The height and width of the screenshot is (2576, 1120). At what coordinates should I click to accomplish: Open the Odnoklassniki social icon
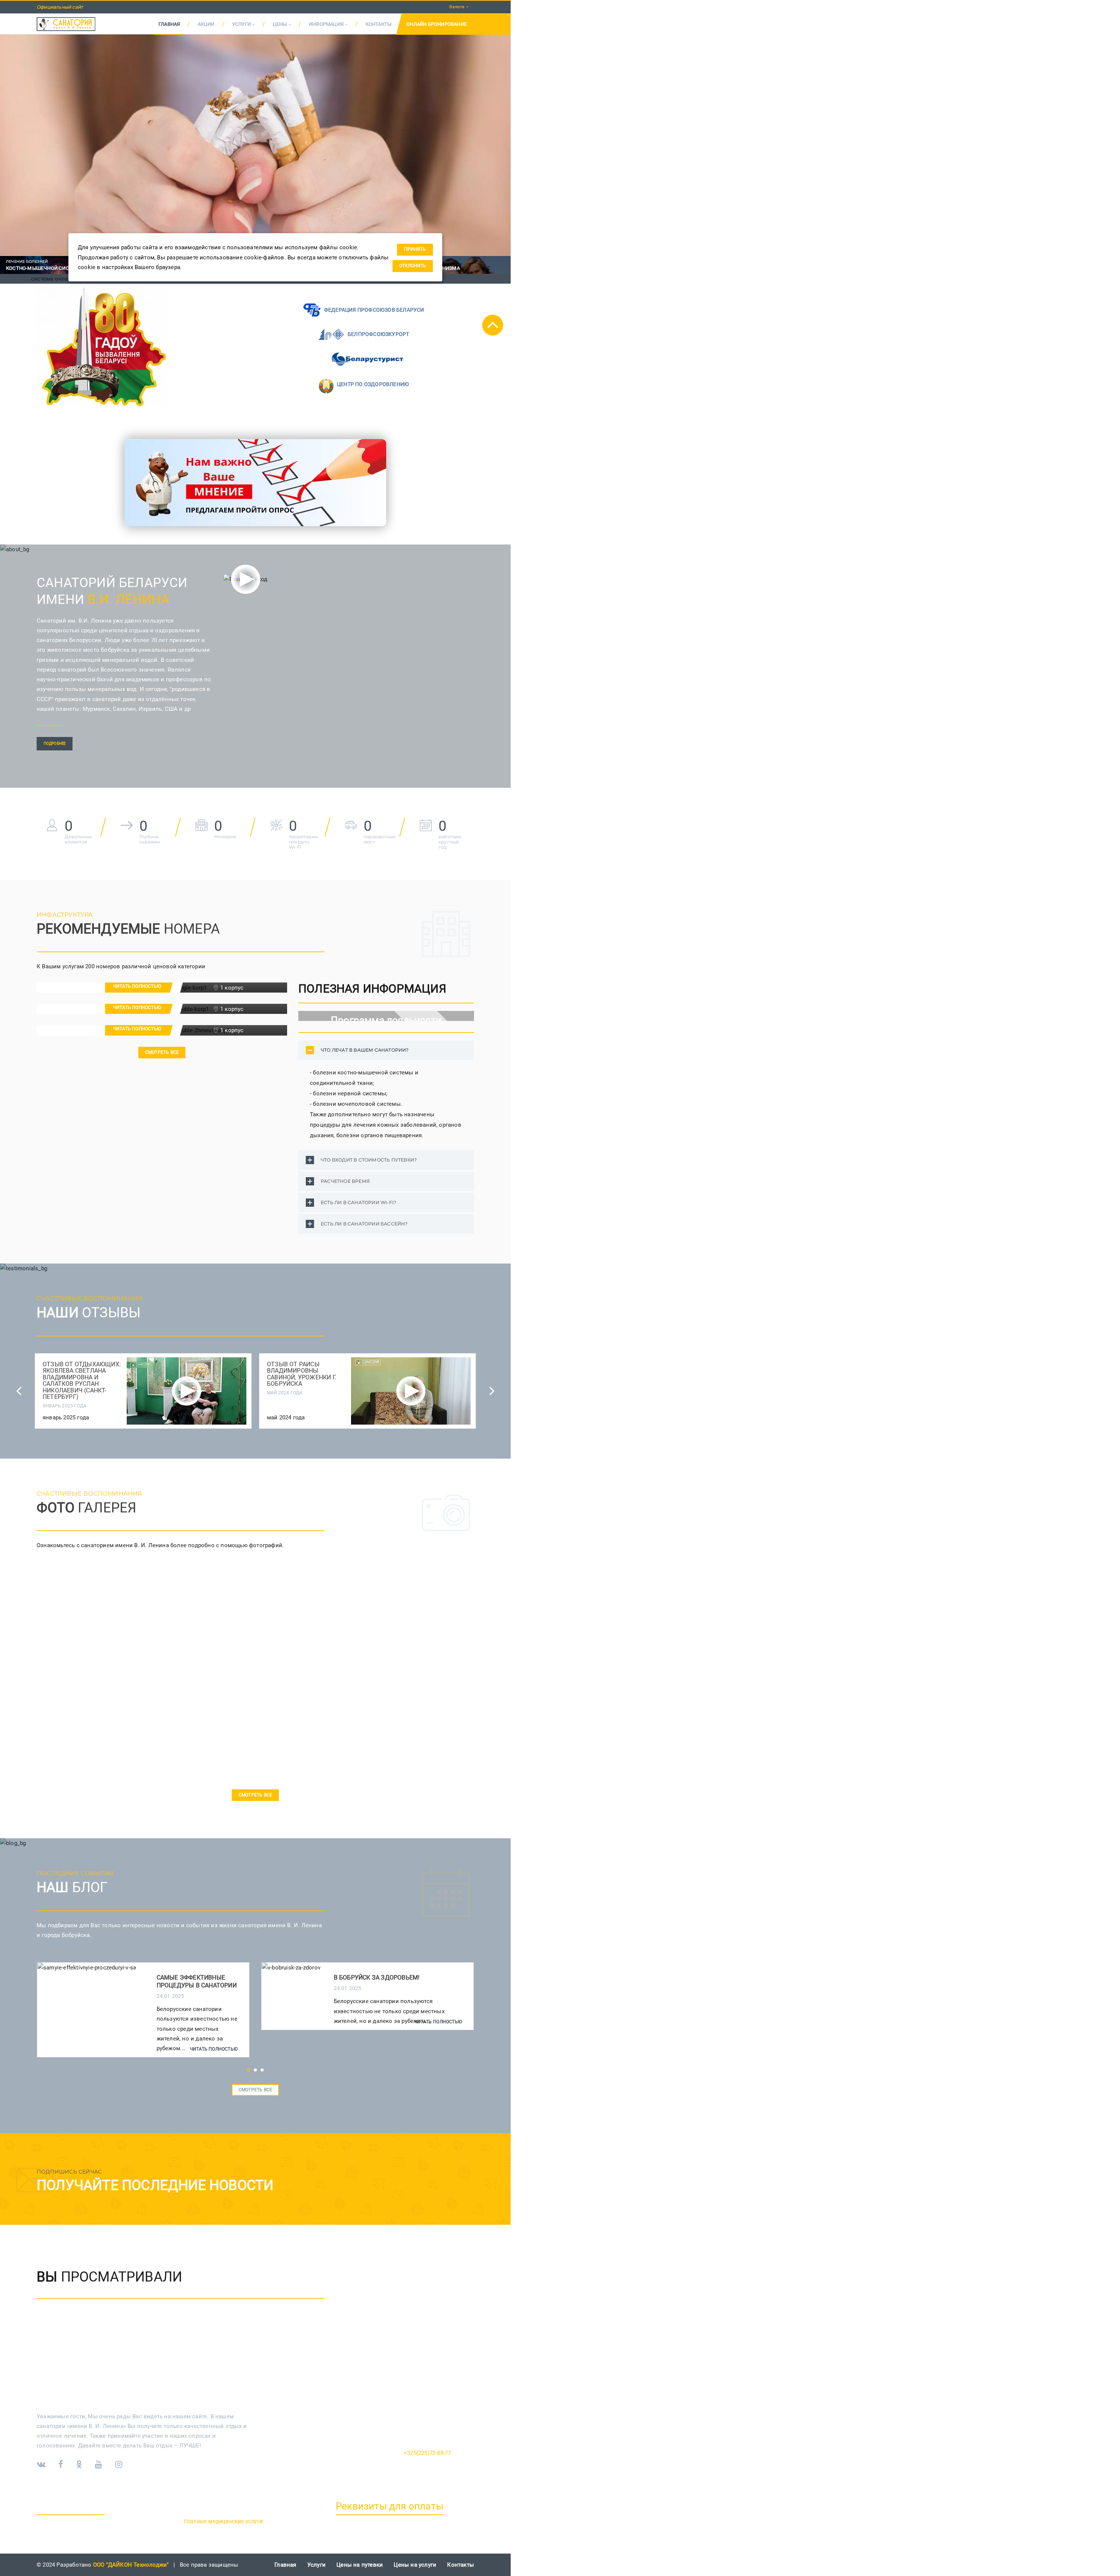(79, 2464)
